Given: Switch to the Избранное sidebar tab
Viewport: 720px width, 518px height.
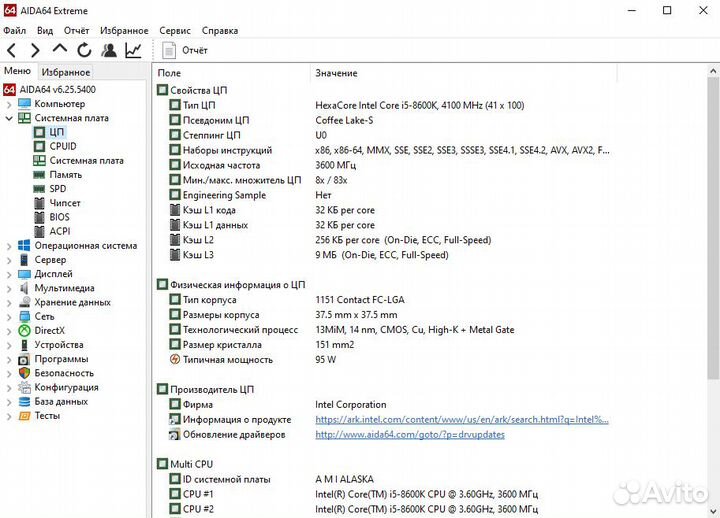Looking at the screenshot, I should 66,72.
